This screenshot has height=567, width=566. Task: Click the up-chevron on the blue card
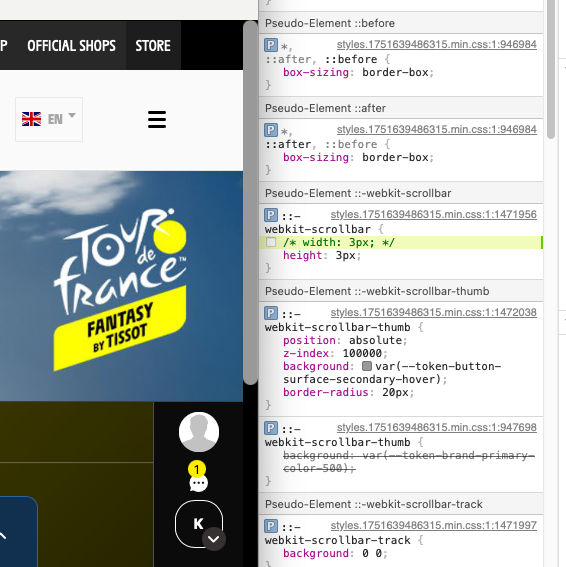3,536
